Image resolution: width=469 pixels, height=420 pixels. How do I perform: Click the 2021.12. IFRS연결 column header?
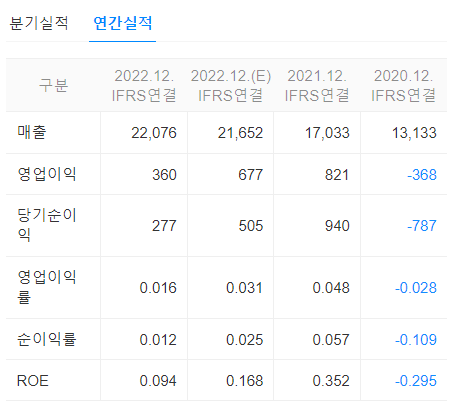coord(317,85)
